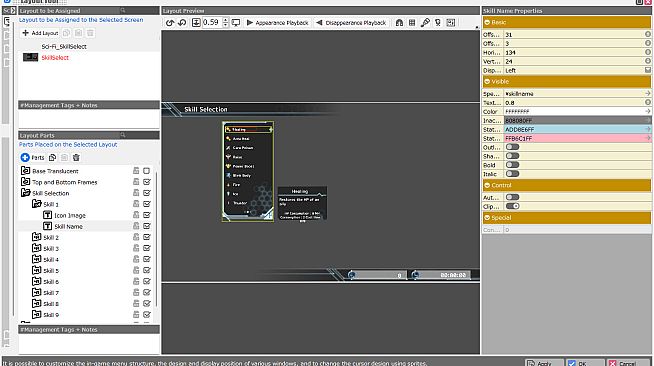
Task: Click the search icon in Layout Parts header
Action: pyautogui.click(x=123, y=135)
